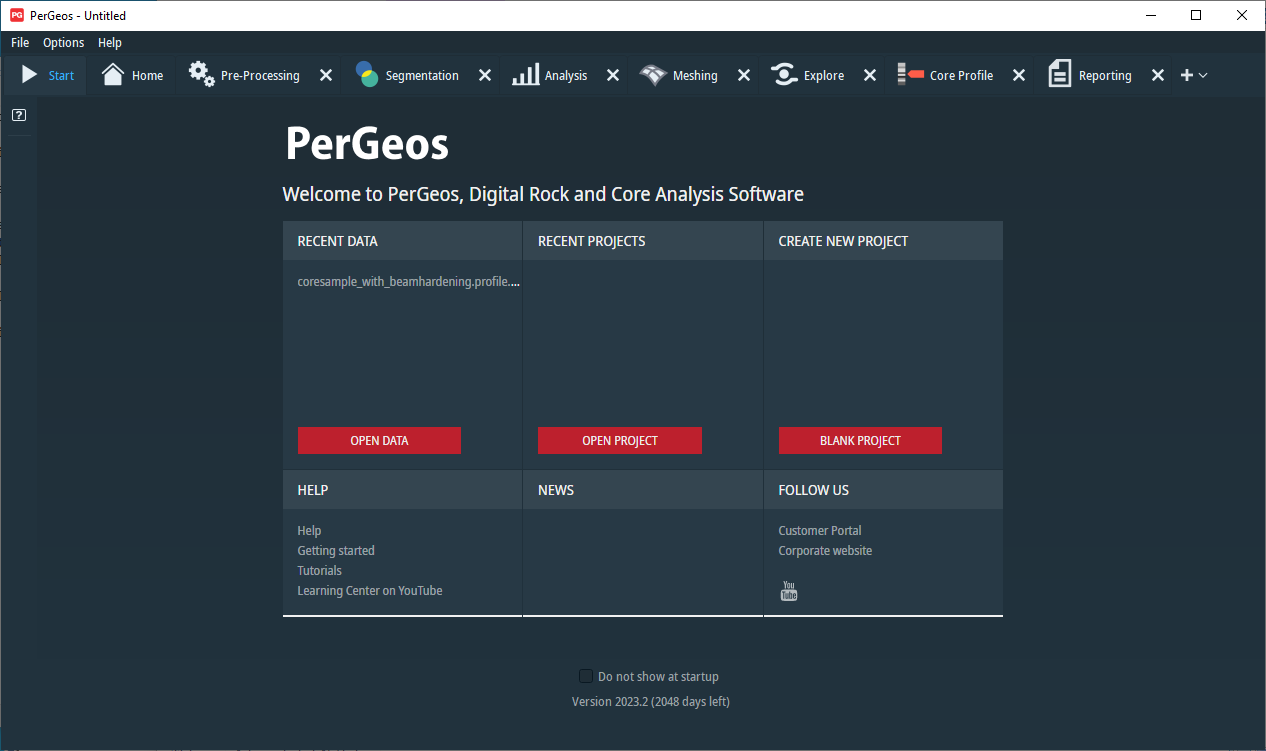Screen dimensions: 1266x751
Task: Close the Analysis workroom tab
Action: (613, 75)
